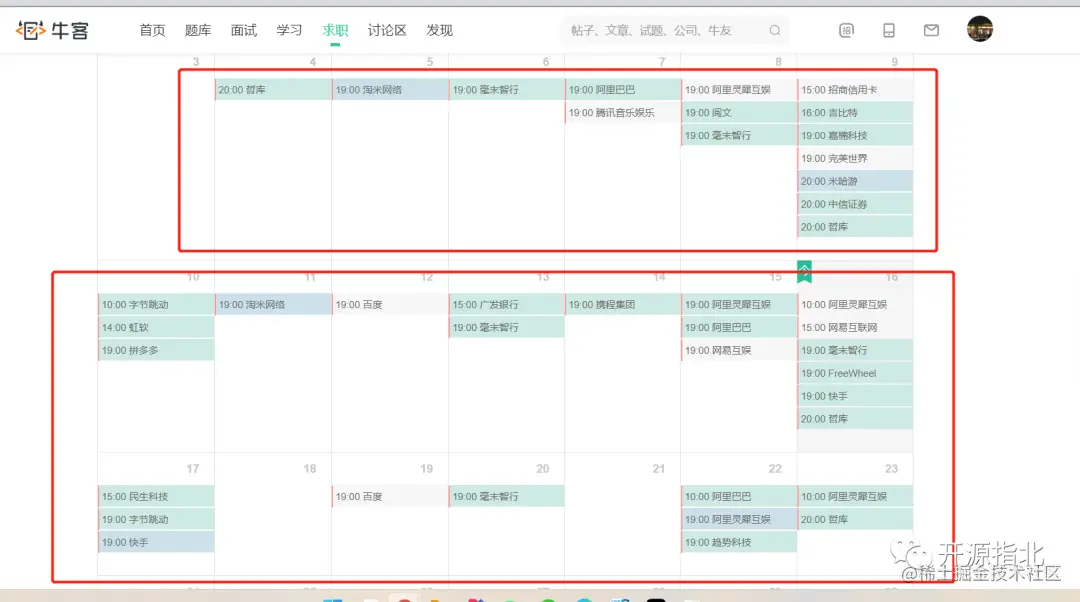Screen dimensions: 1080x602
Task: Select 20:00 哲库 event on day 23
Action: pos(855,519)
